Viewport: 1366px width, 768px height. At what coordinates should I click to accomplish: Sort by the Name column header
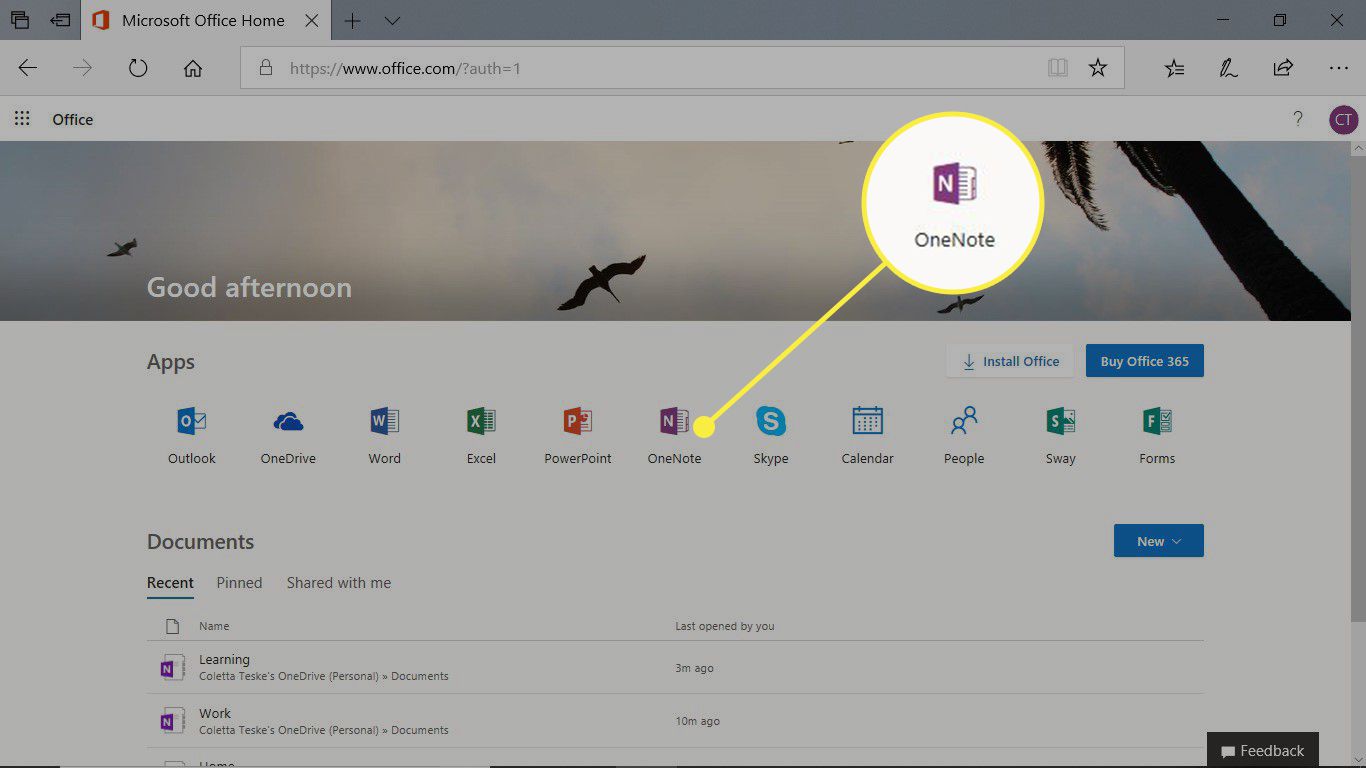click(214, 626)
